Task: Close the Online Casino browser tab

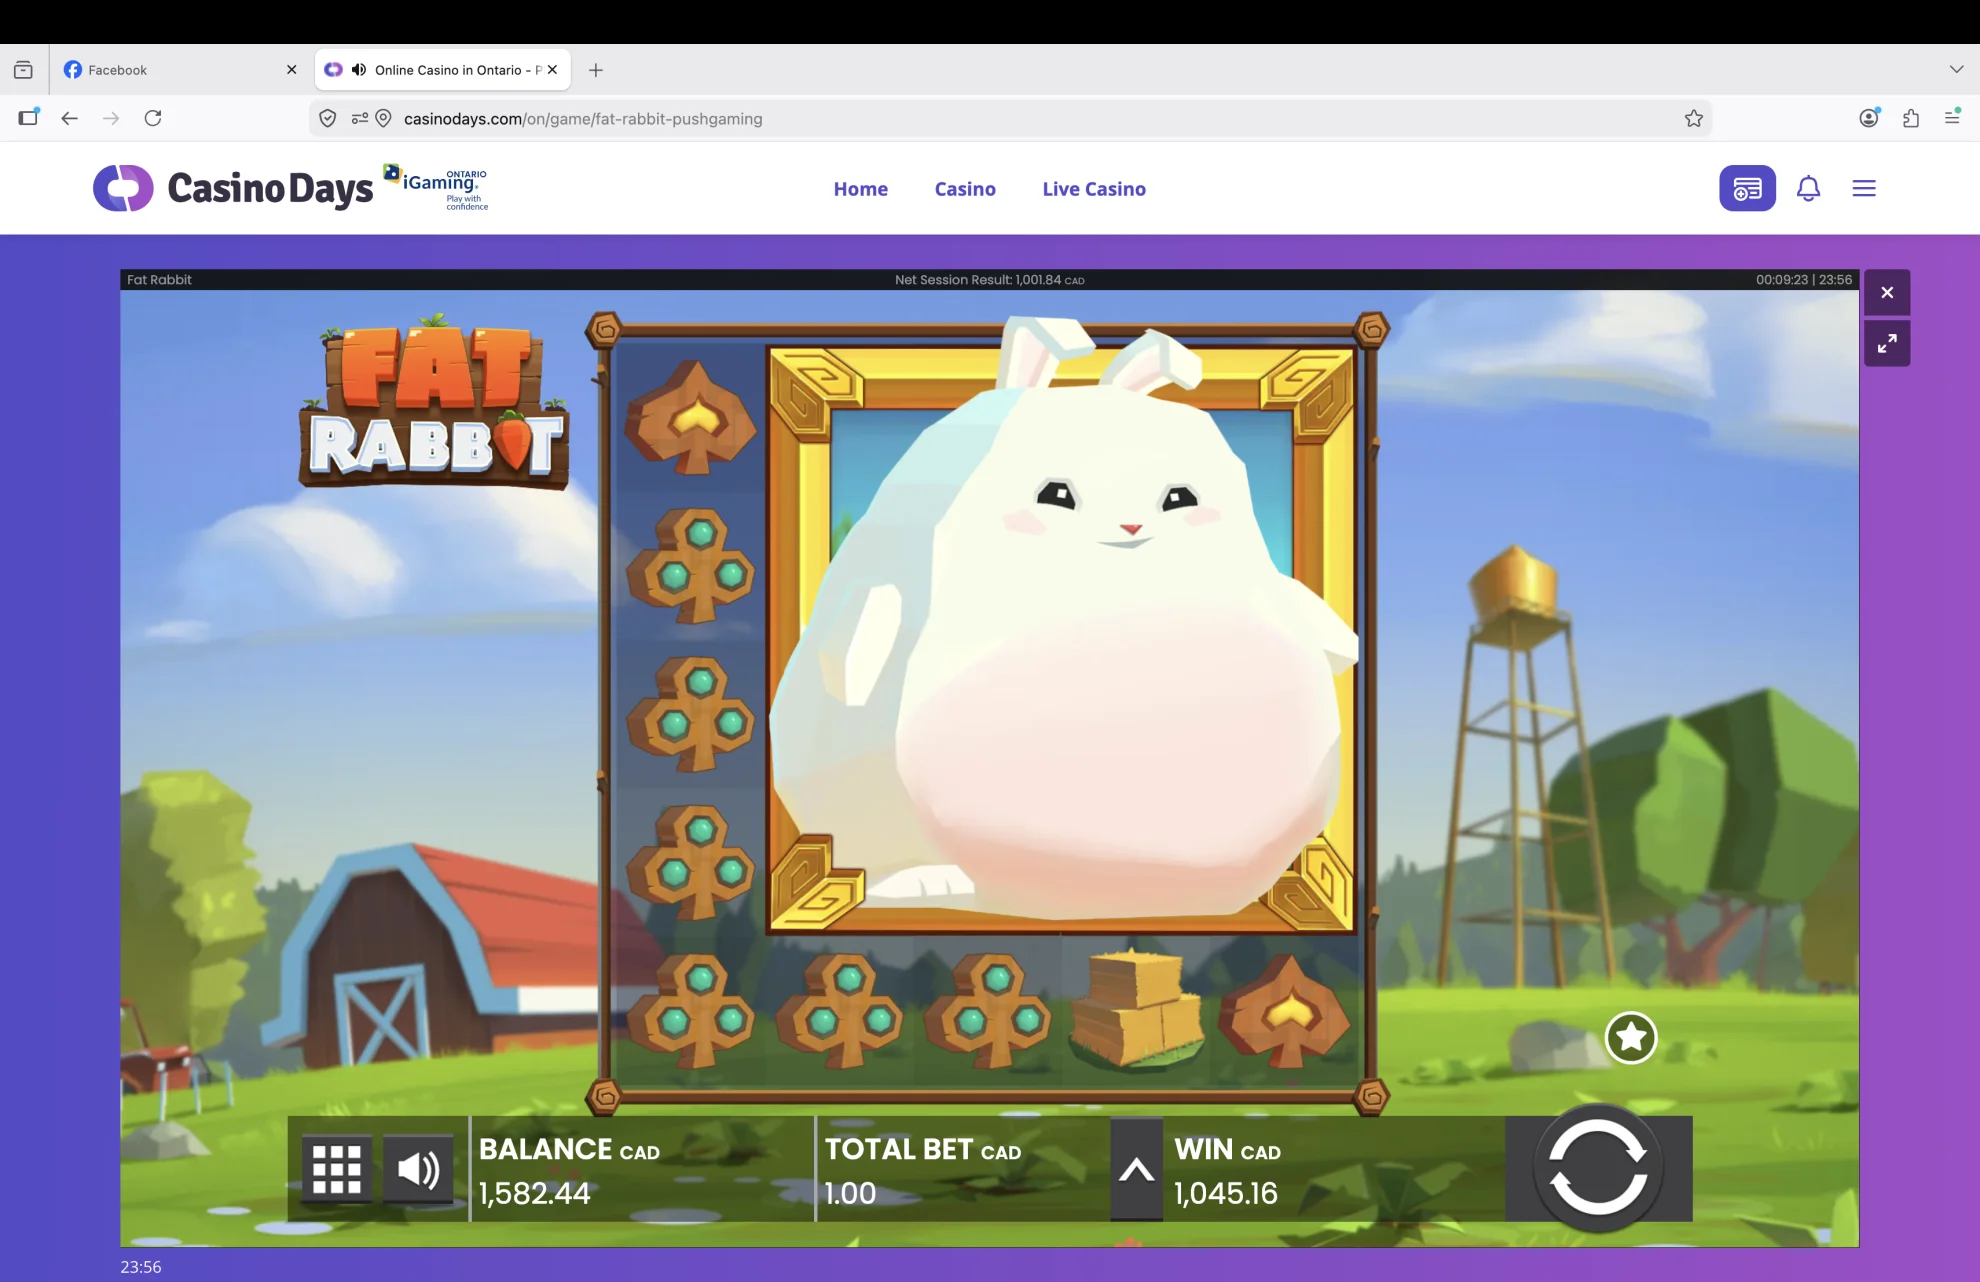Action: coord(552,70)
